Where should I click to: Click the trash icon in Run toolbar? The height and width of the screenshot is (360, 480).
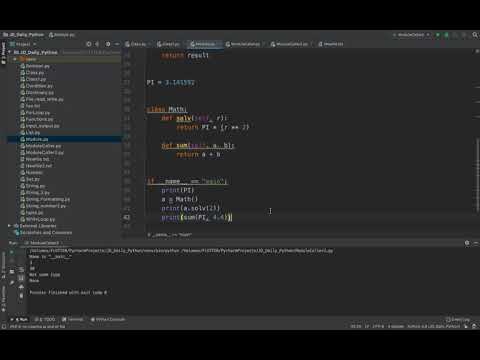click(21, 295)
